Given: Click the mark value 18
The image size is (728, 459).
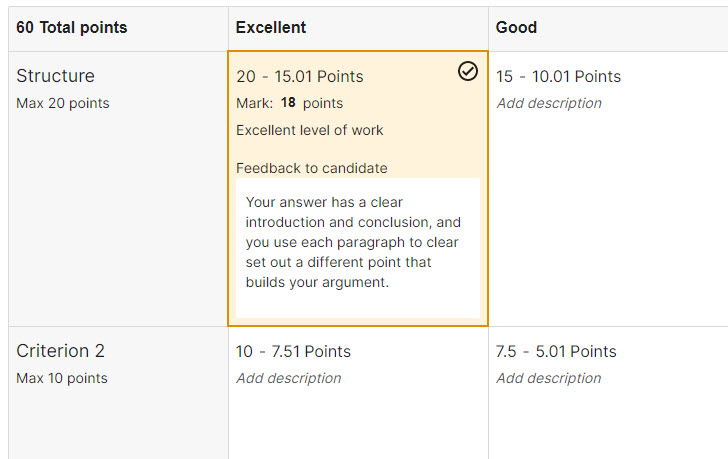Looking at the screenshot, I should tap(288, 103).
